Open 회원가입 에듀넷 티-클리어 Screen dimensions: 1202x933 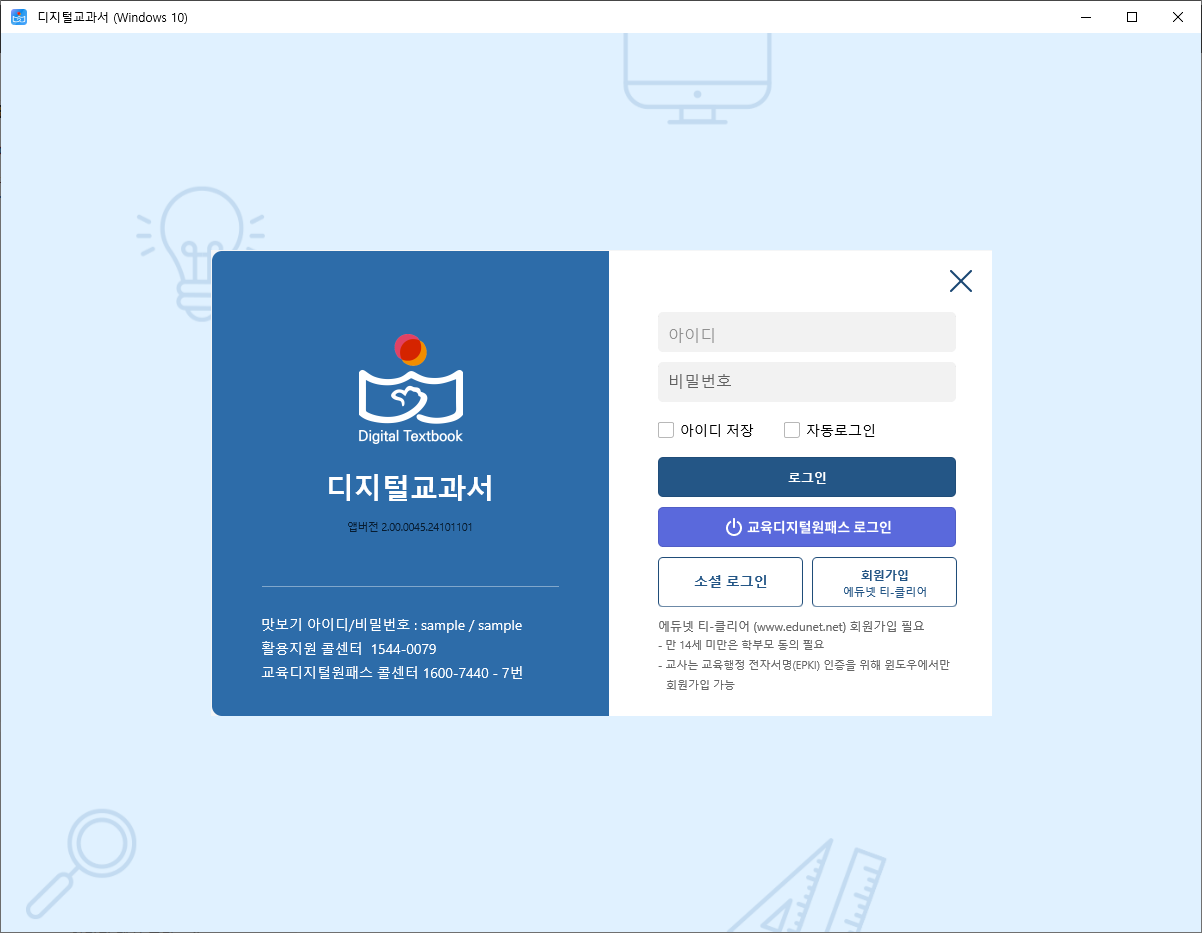[884, 582]
